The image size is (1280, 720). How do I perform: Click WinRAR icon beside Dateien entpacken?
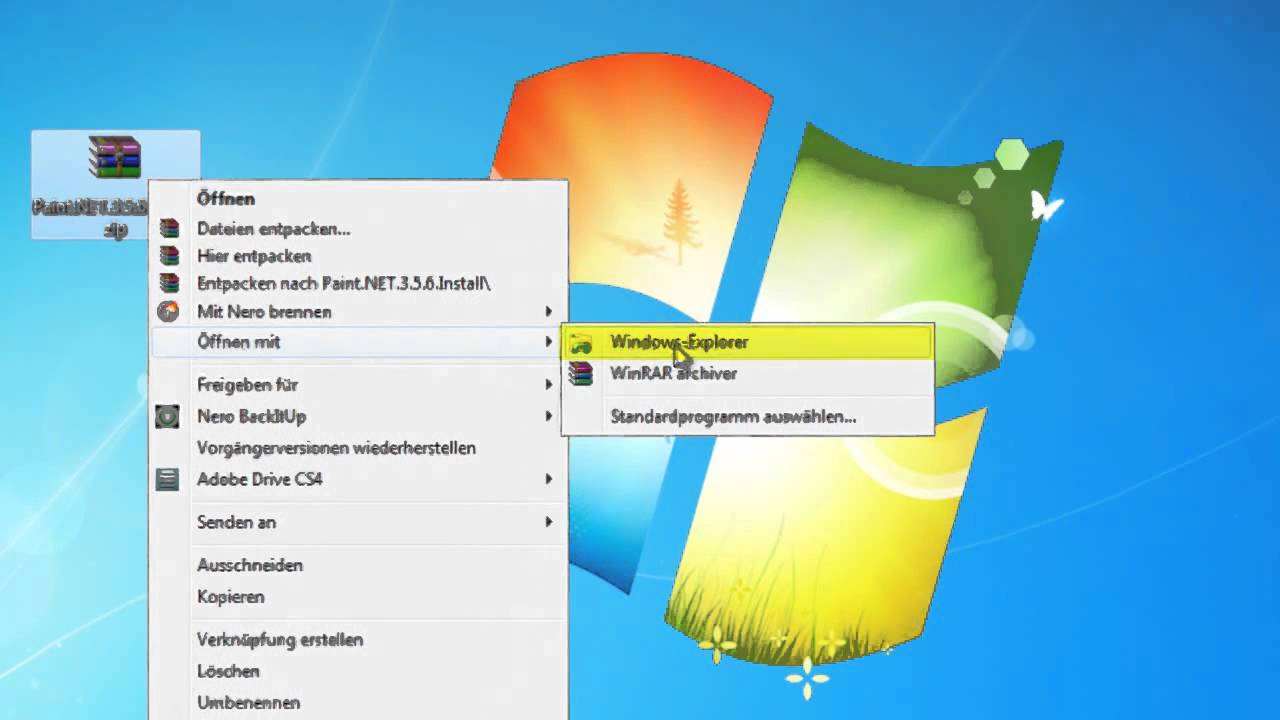(x=169, y=229)
